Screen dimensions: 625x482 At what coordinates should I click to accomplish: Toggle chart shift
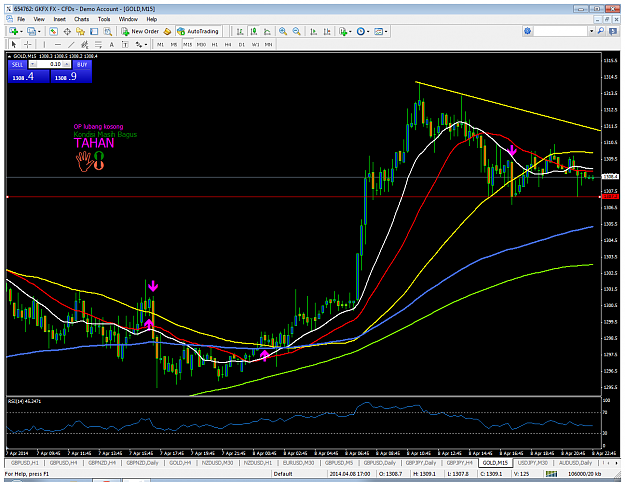point(327,31)
